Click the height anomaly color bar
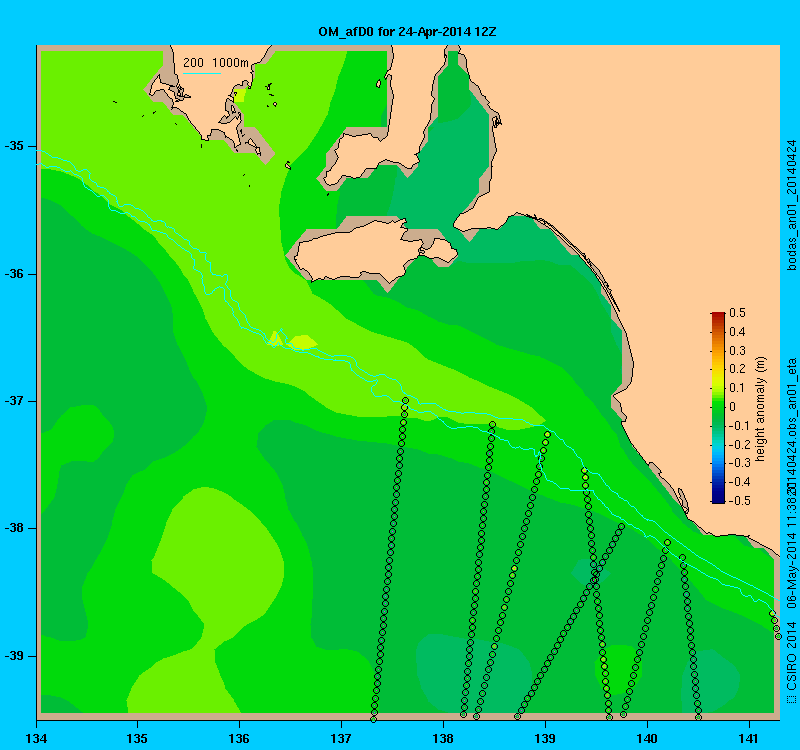Image resolution: width=800 pixels, height=750 pixels. [x=718, y=407]
